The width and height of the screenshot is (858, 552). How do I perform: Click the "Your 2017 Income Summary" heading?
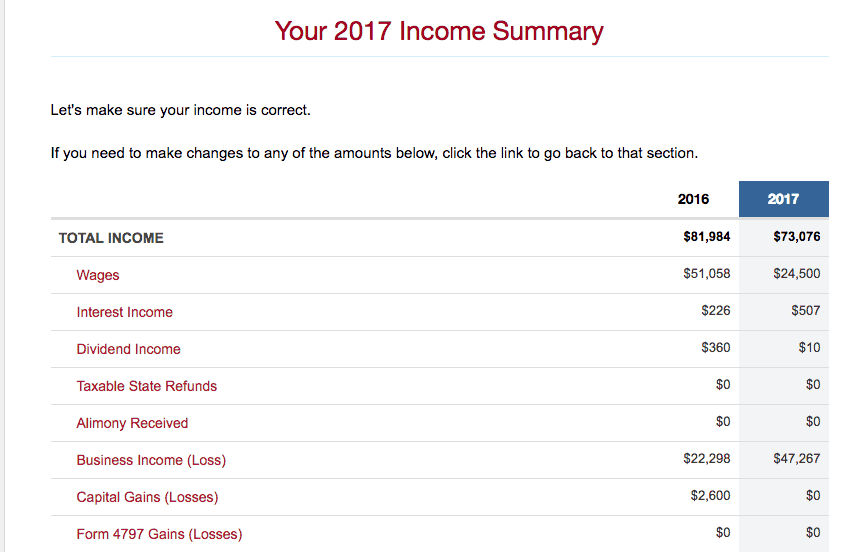(439, 31)
